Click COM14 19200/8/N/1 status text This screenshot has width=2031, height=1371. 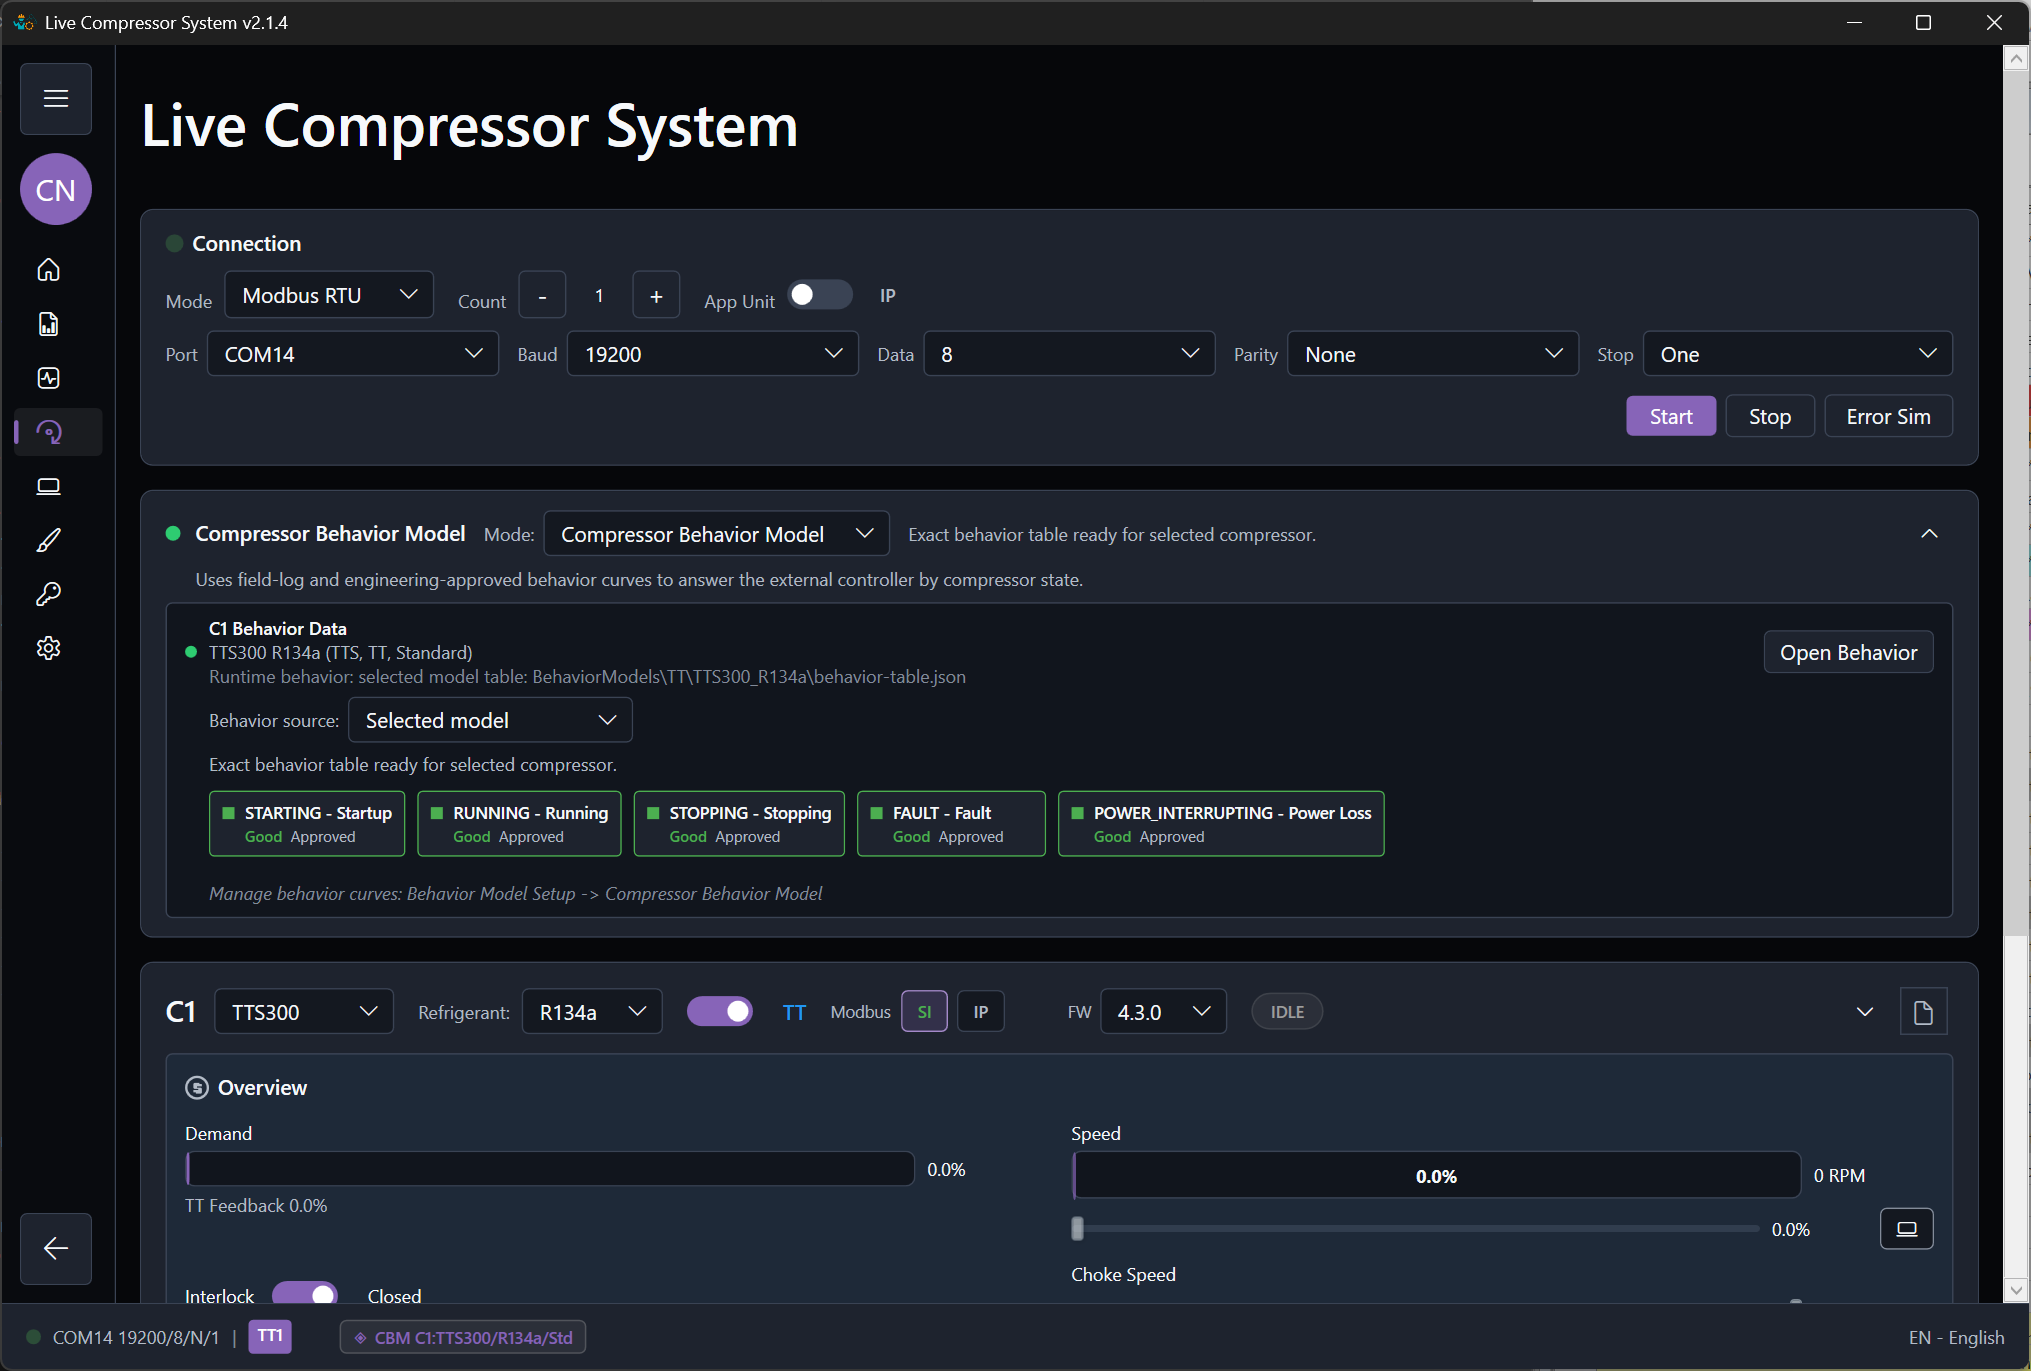click(x=136, y=1337)
